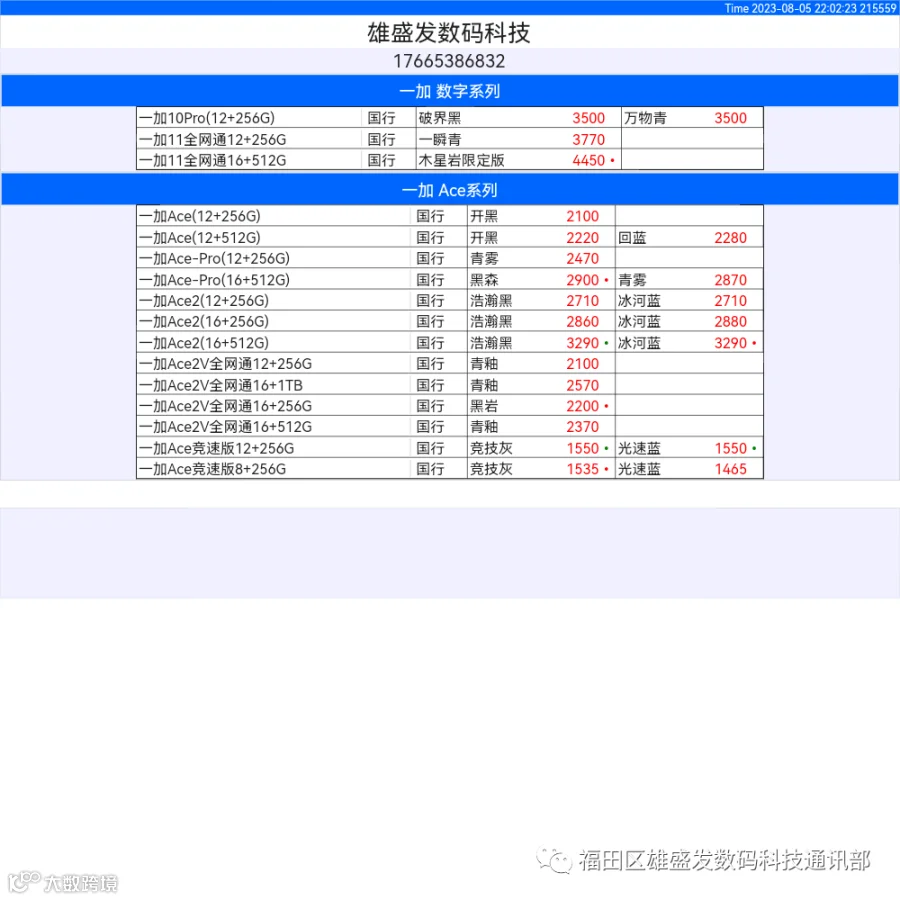The height and width of the screenshot is (900, 900).
Task: Select the 一加Ace2V全网通12+256G row name
Action: tap(225, 364)
